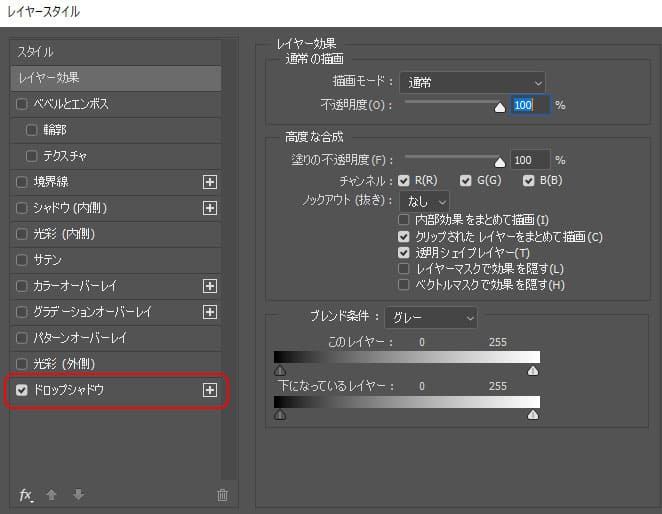Click the left effects list scrollbar

[228, 260]
